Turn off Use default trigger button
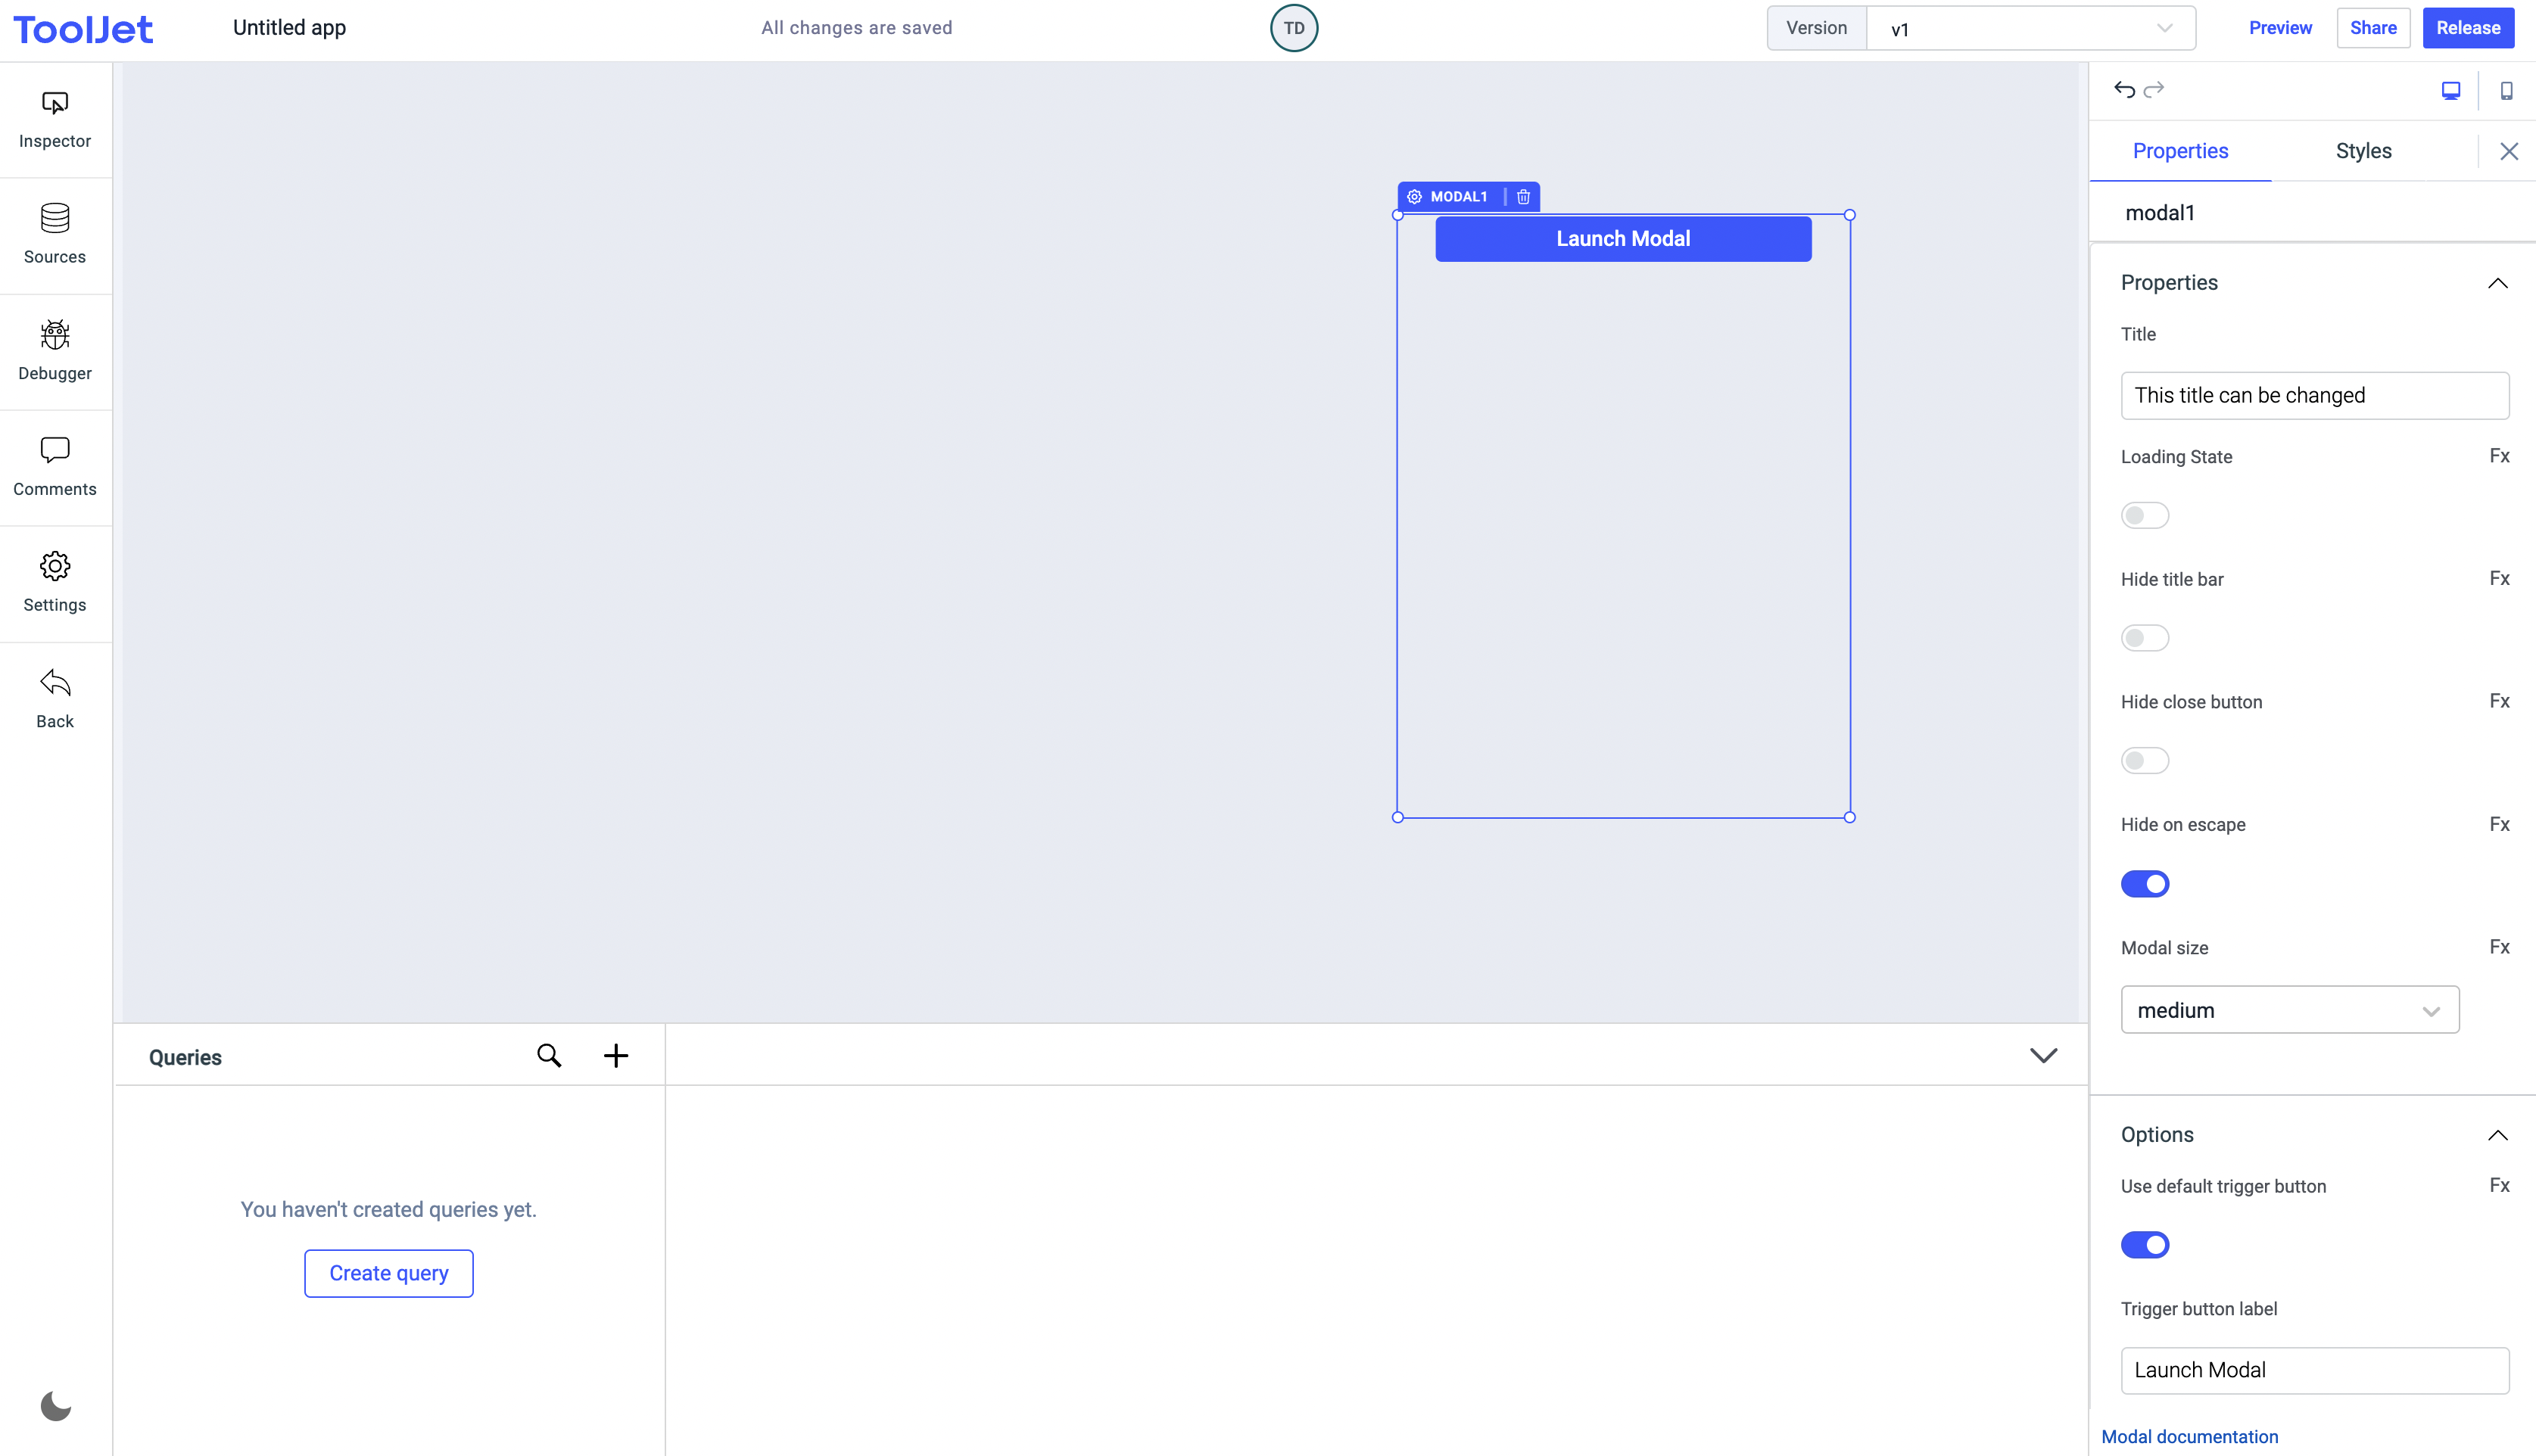The image size is (2536, 1456). coord(2144,1245)
